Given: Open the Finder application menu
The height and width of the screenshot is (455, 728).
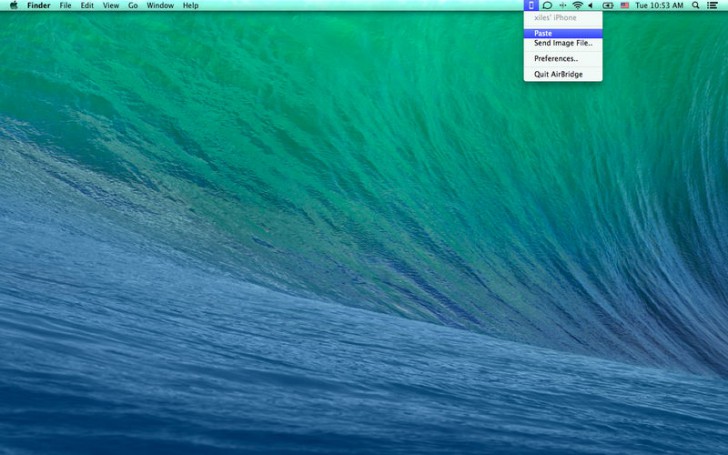Looking at the screenshot, I should (x=39, y=6).
